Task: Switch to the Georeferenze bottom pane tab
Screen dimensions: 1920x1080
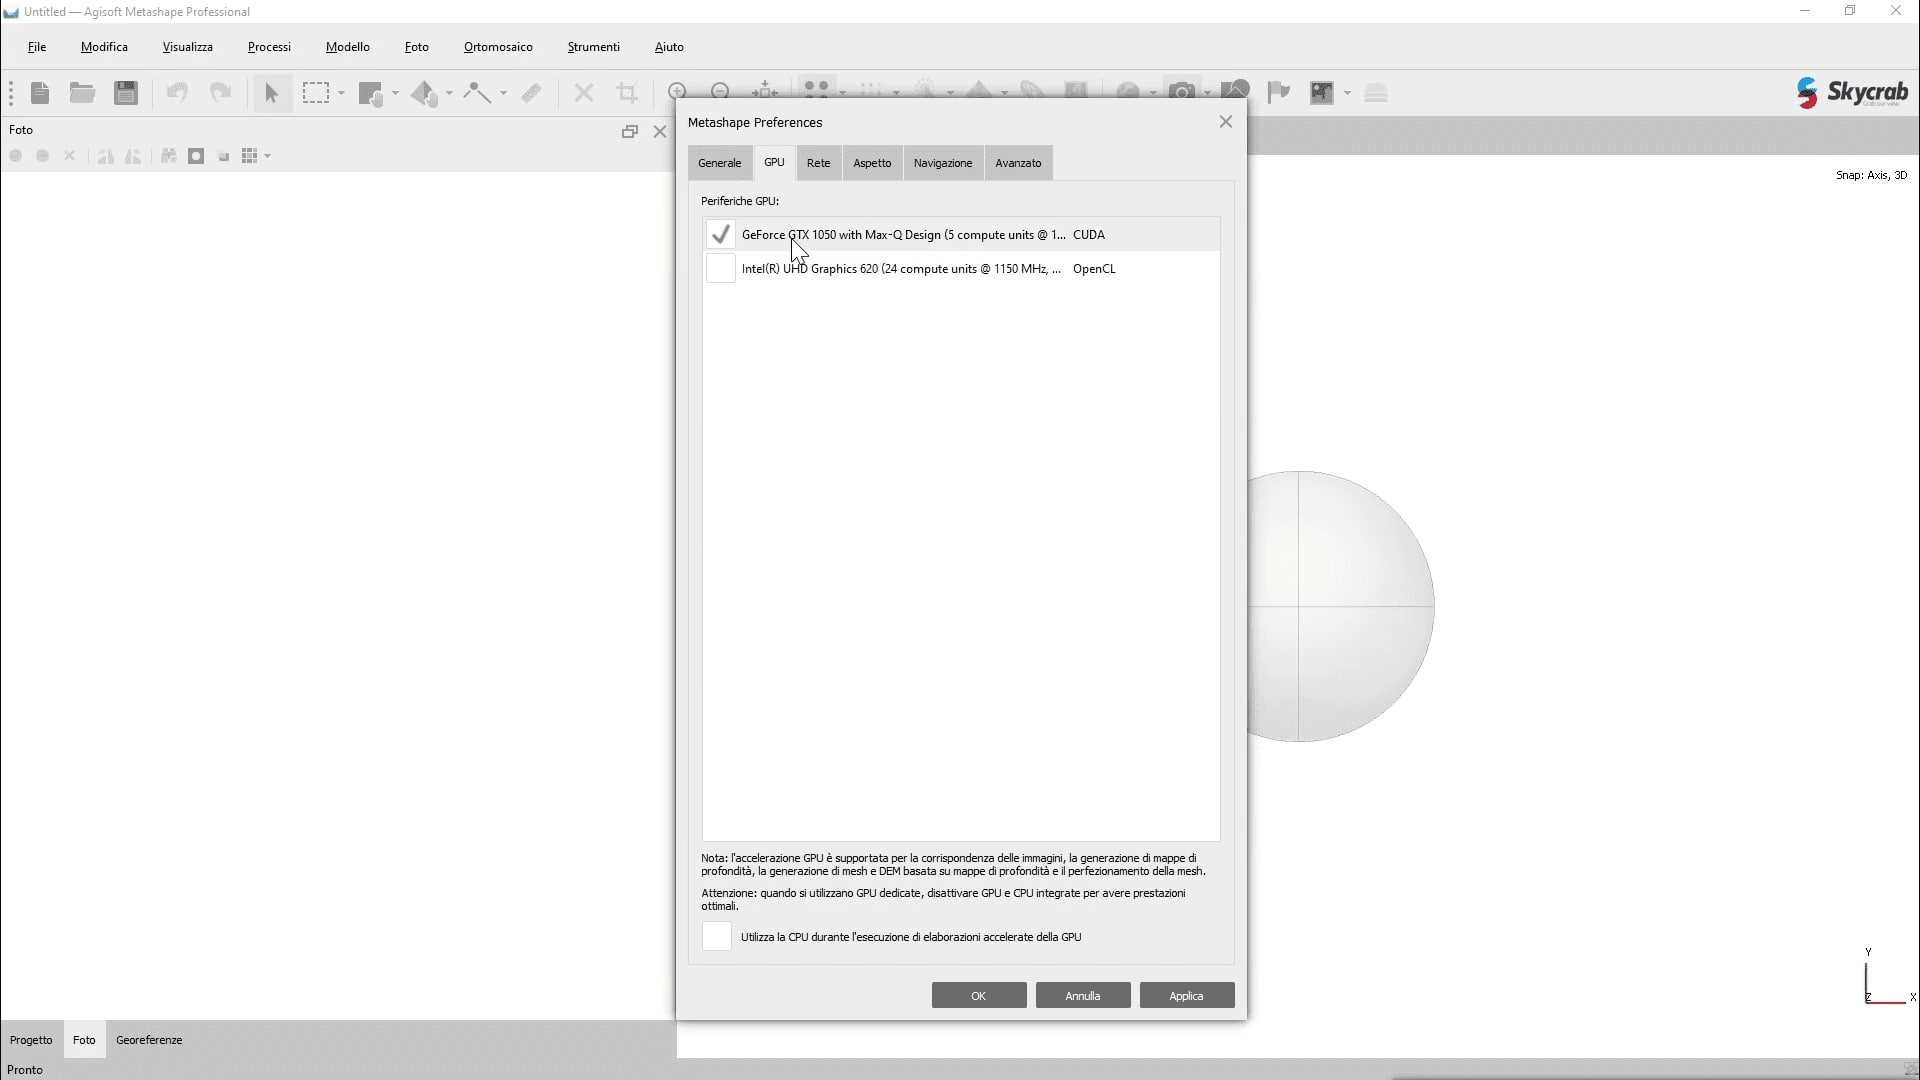Action: (x=149, y=1040)
